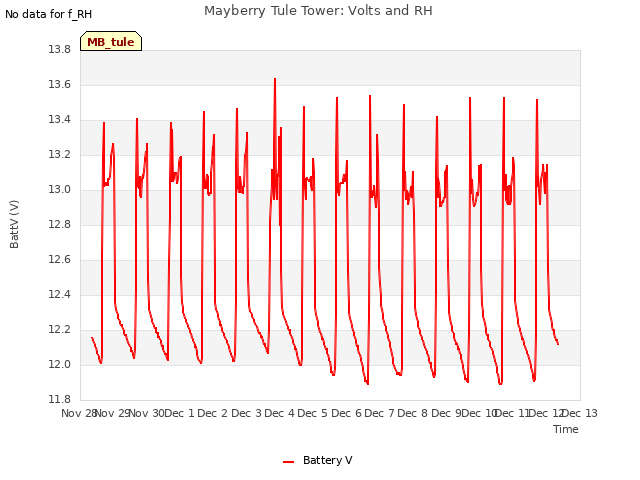This screenshot has width=640, height=480.
Task: Click the 12.6 y-axis tick value
Action: tap(60, 260)
